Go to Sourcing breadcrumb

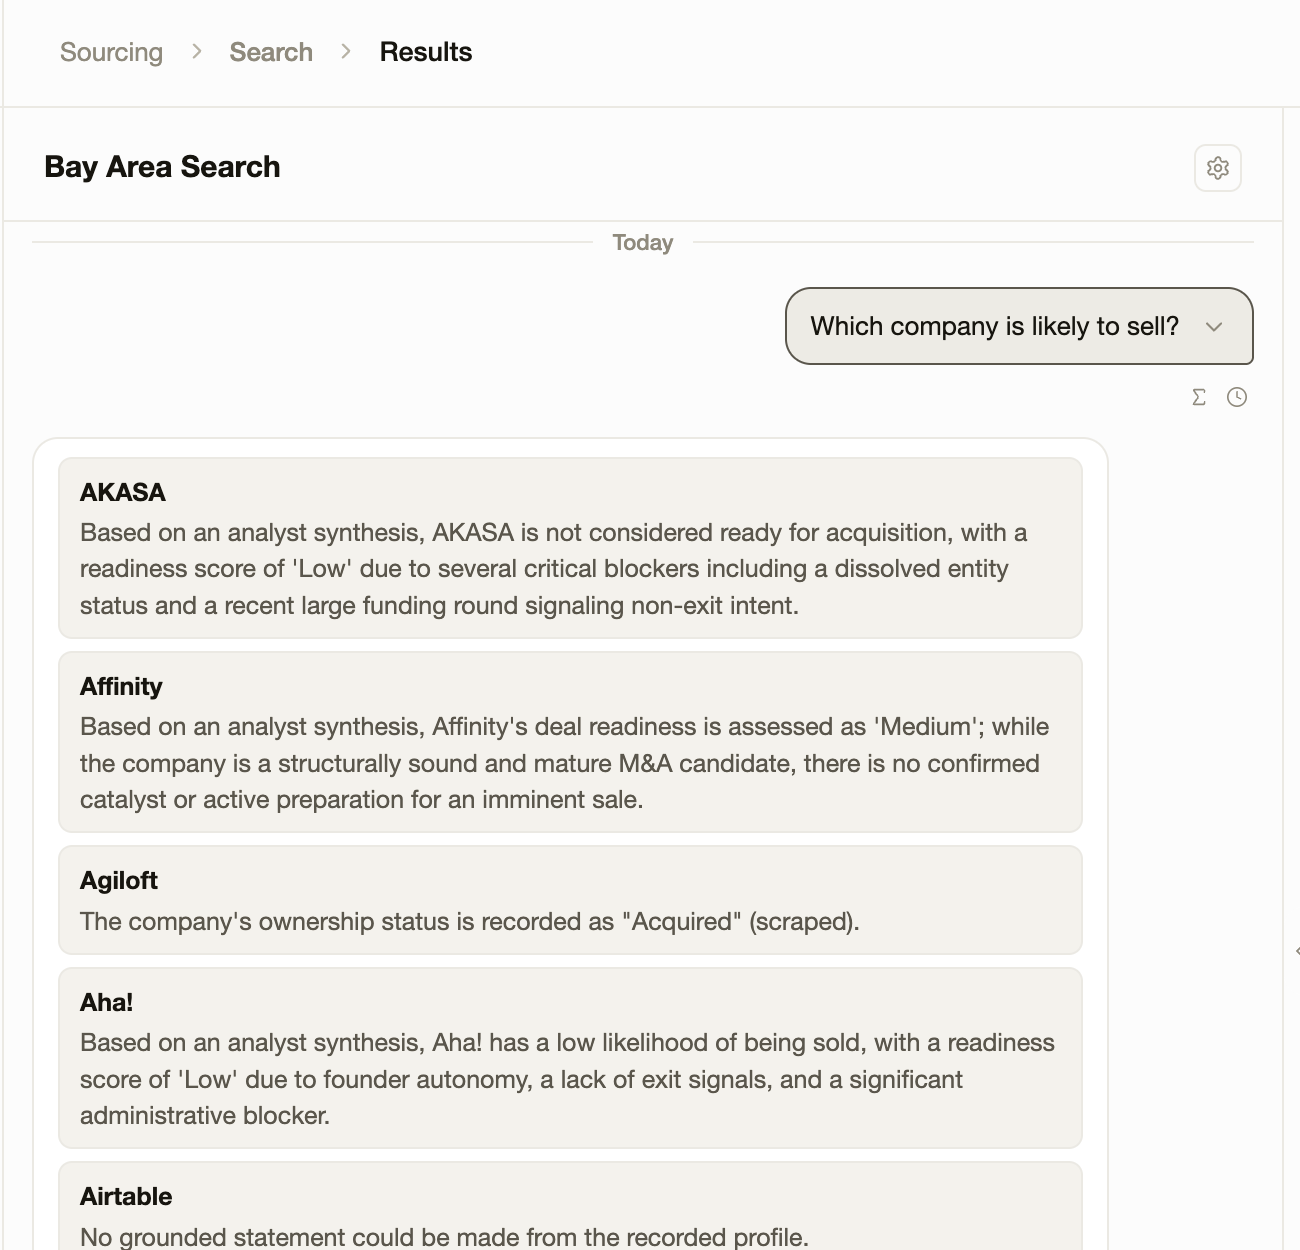click(x=111, y=52)
